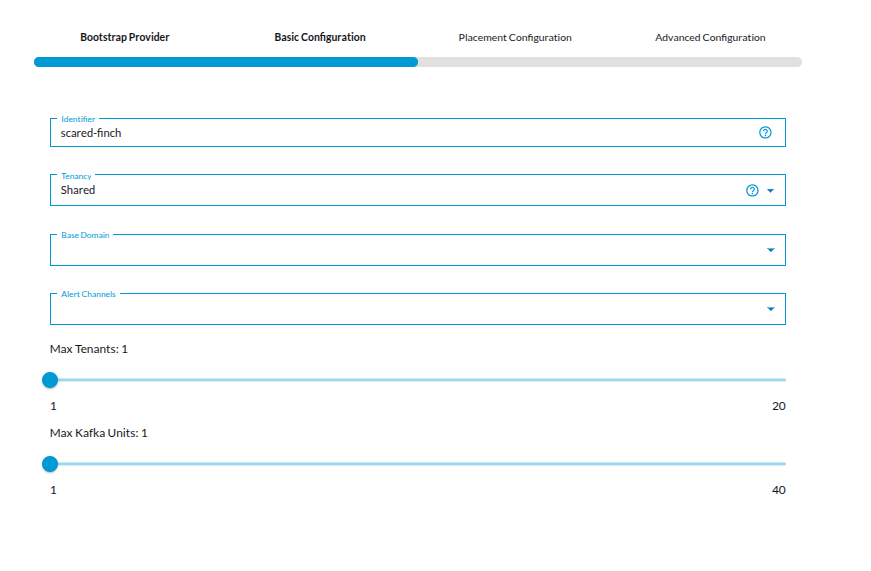Screen dimensions: 871x571
Task: Set Max Kafka Units track to far right end
Action: tap(784, 464)
